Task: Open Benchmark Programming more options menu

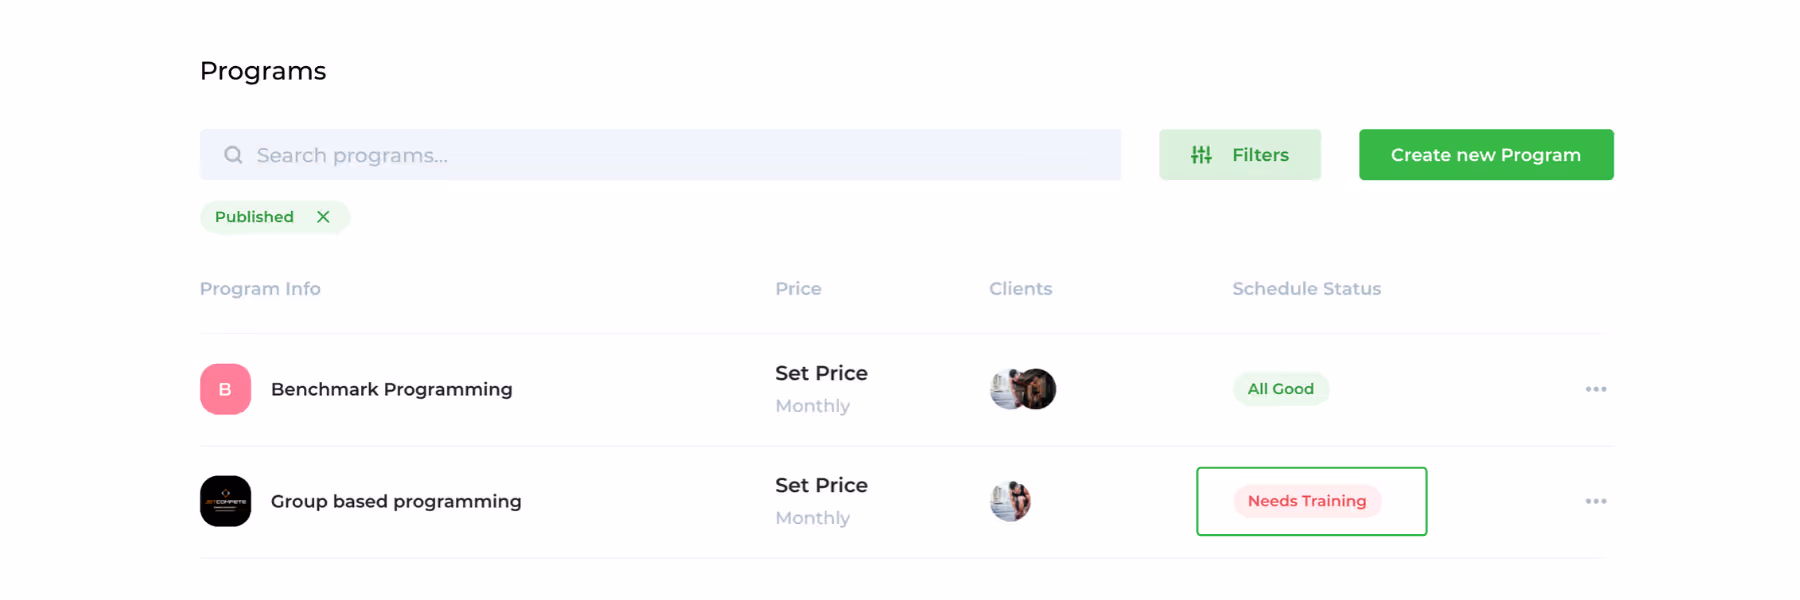Action: pyautogui.click(x=1595, y=389)
